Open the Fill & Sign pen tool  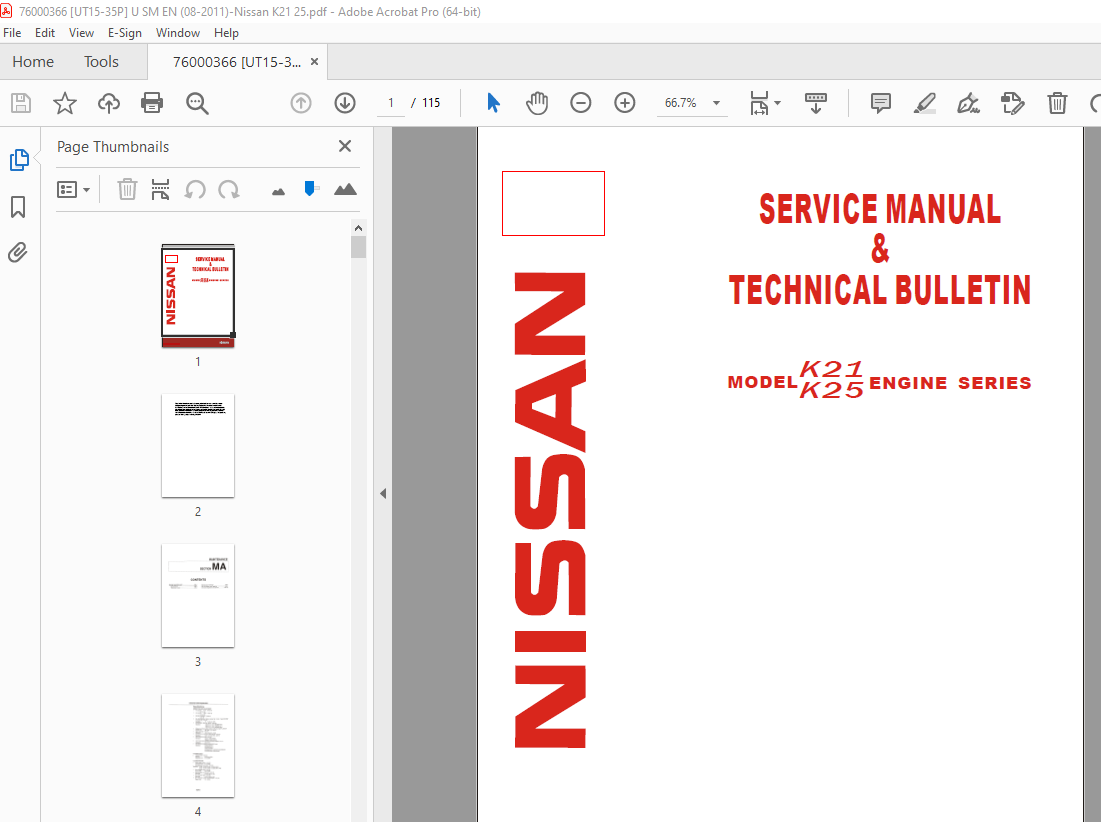(968, 103)
